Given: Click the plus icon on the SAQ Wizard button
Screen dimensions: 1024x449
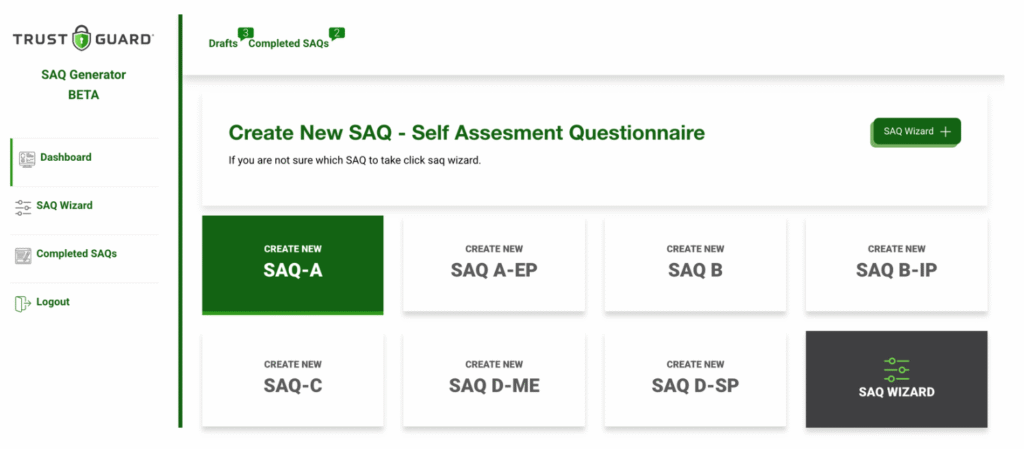Looking at the screenshot, I should point(945,132).
